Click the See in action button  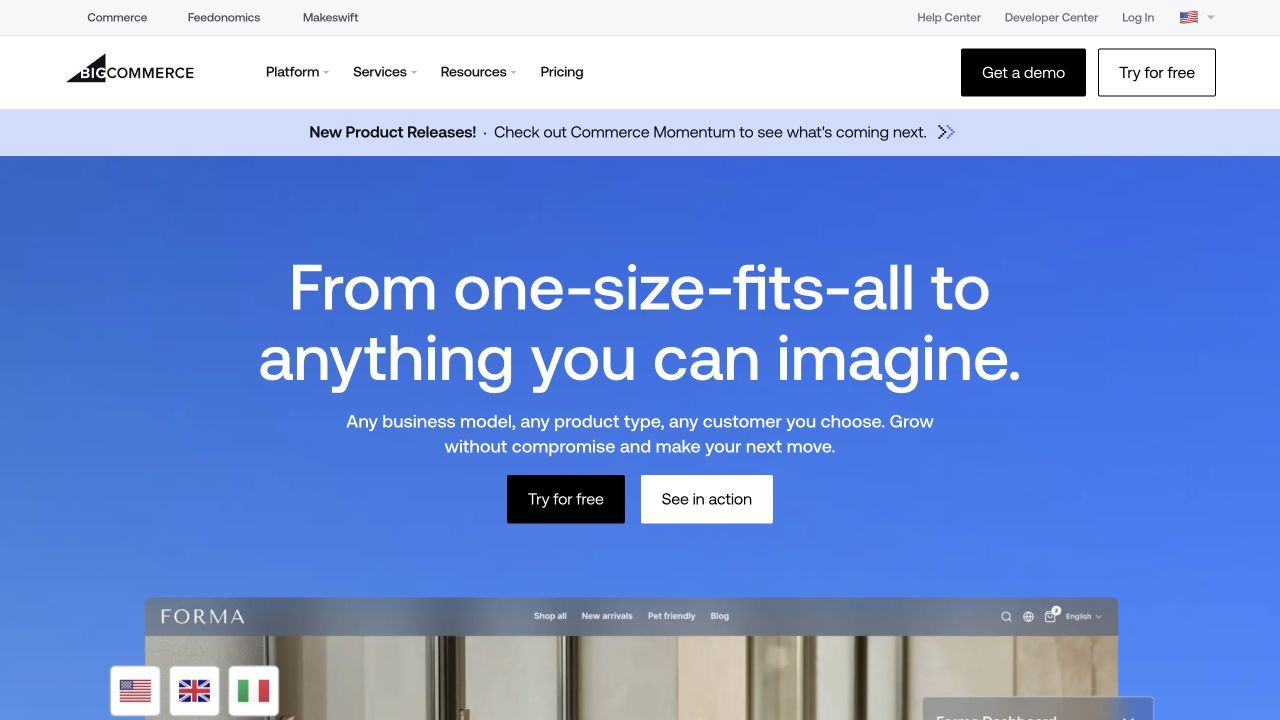707,499
